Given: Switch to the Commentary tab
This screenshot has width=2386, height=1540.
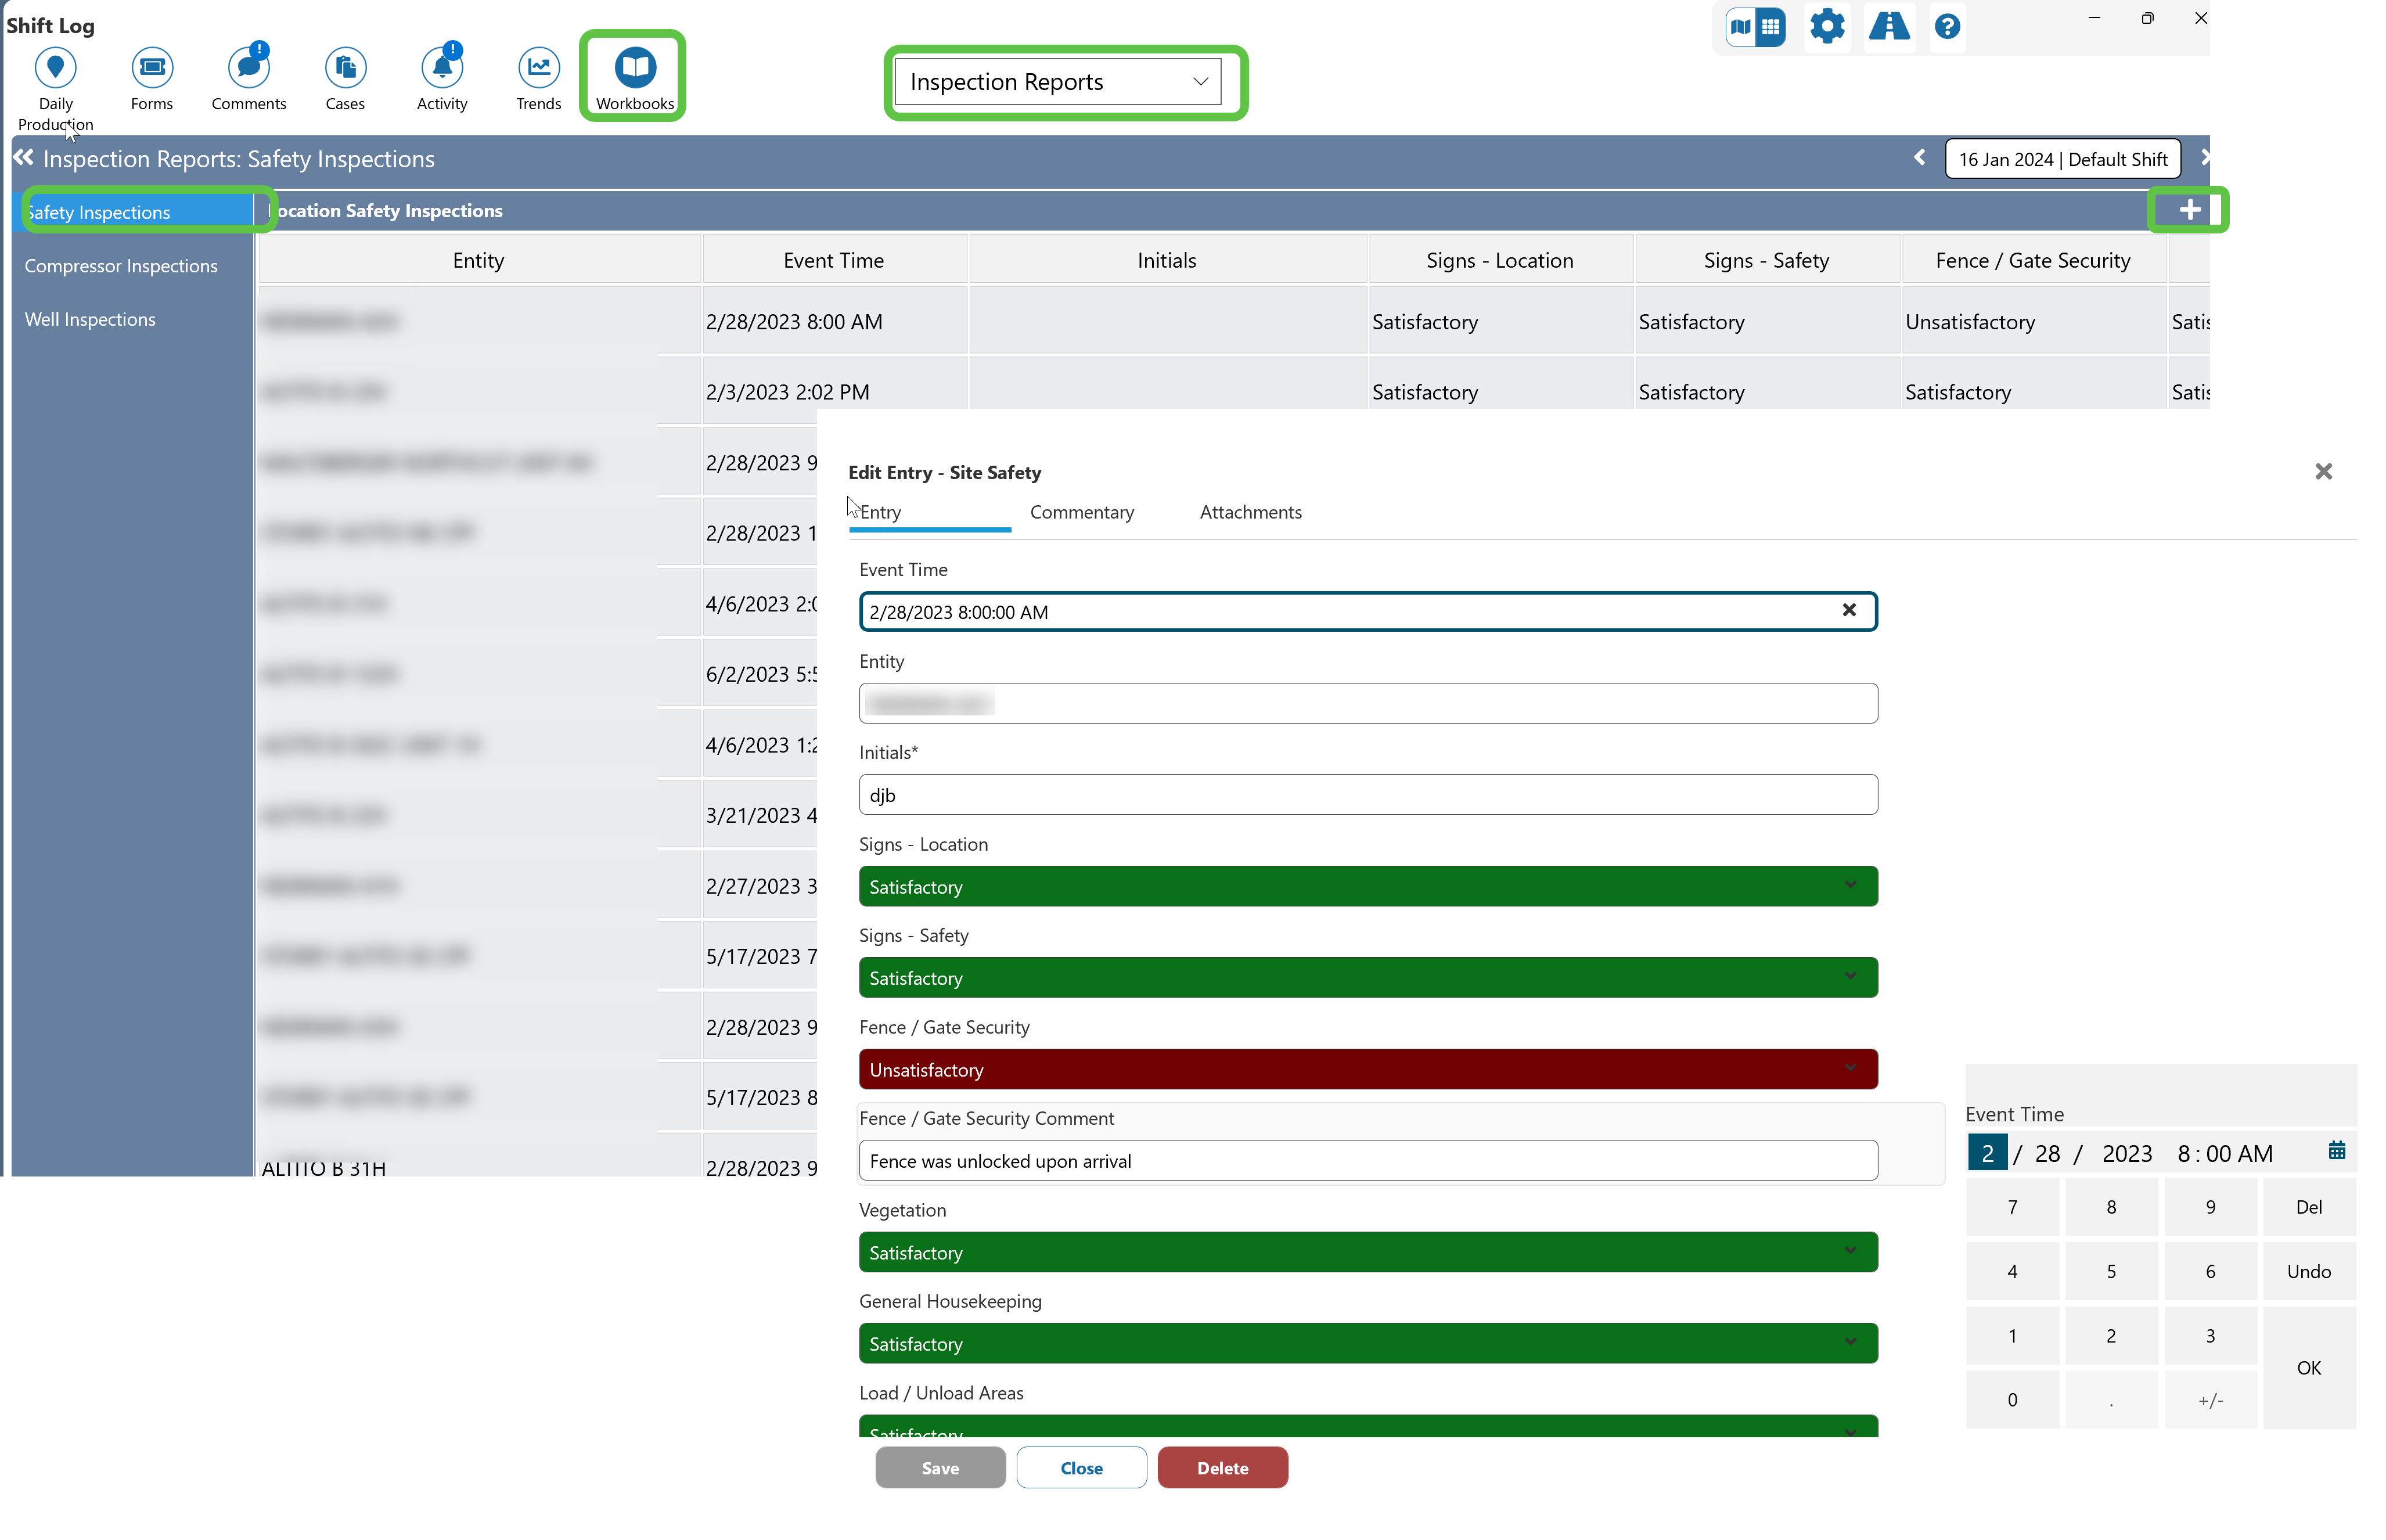Looking at the screenshot, I should (1081, 512).
